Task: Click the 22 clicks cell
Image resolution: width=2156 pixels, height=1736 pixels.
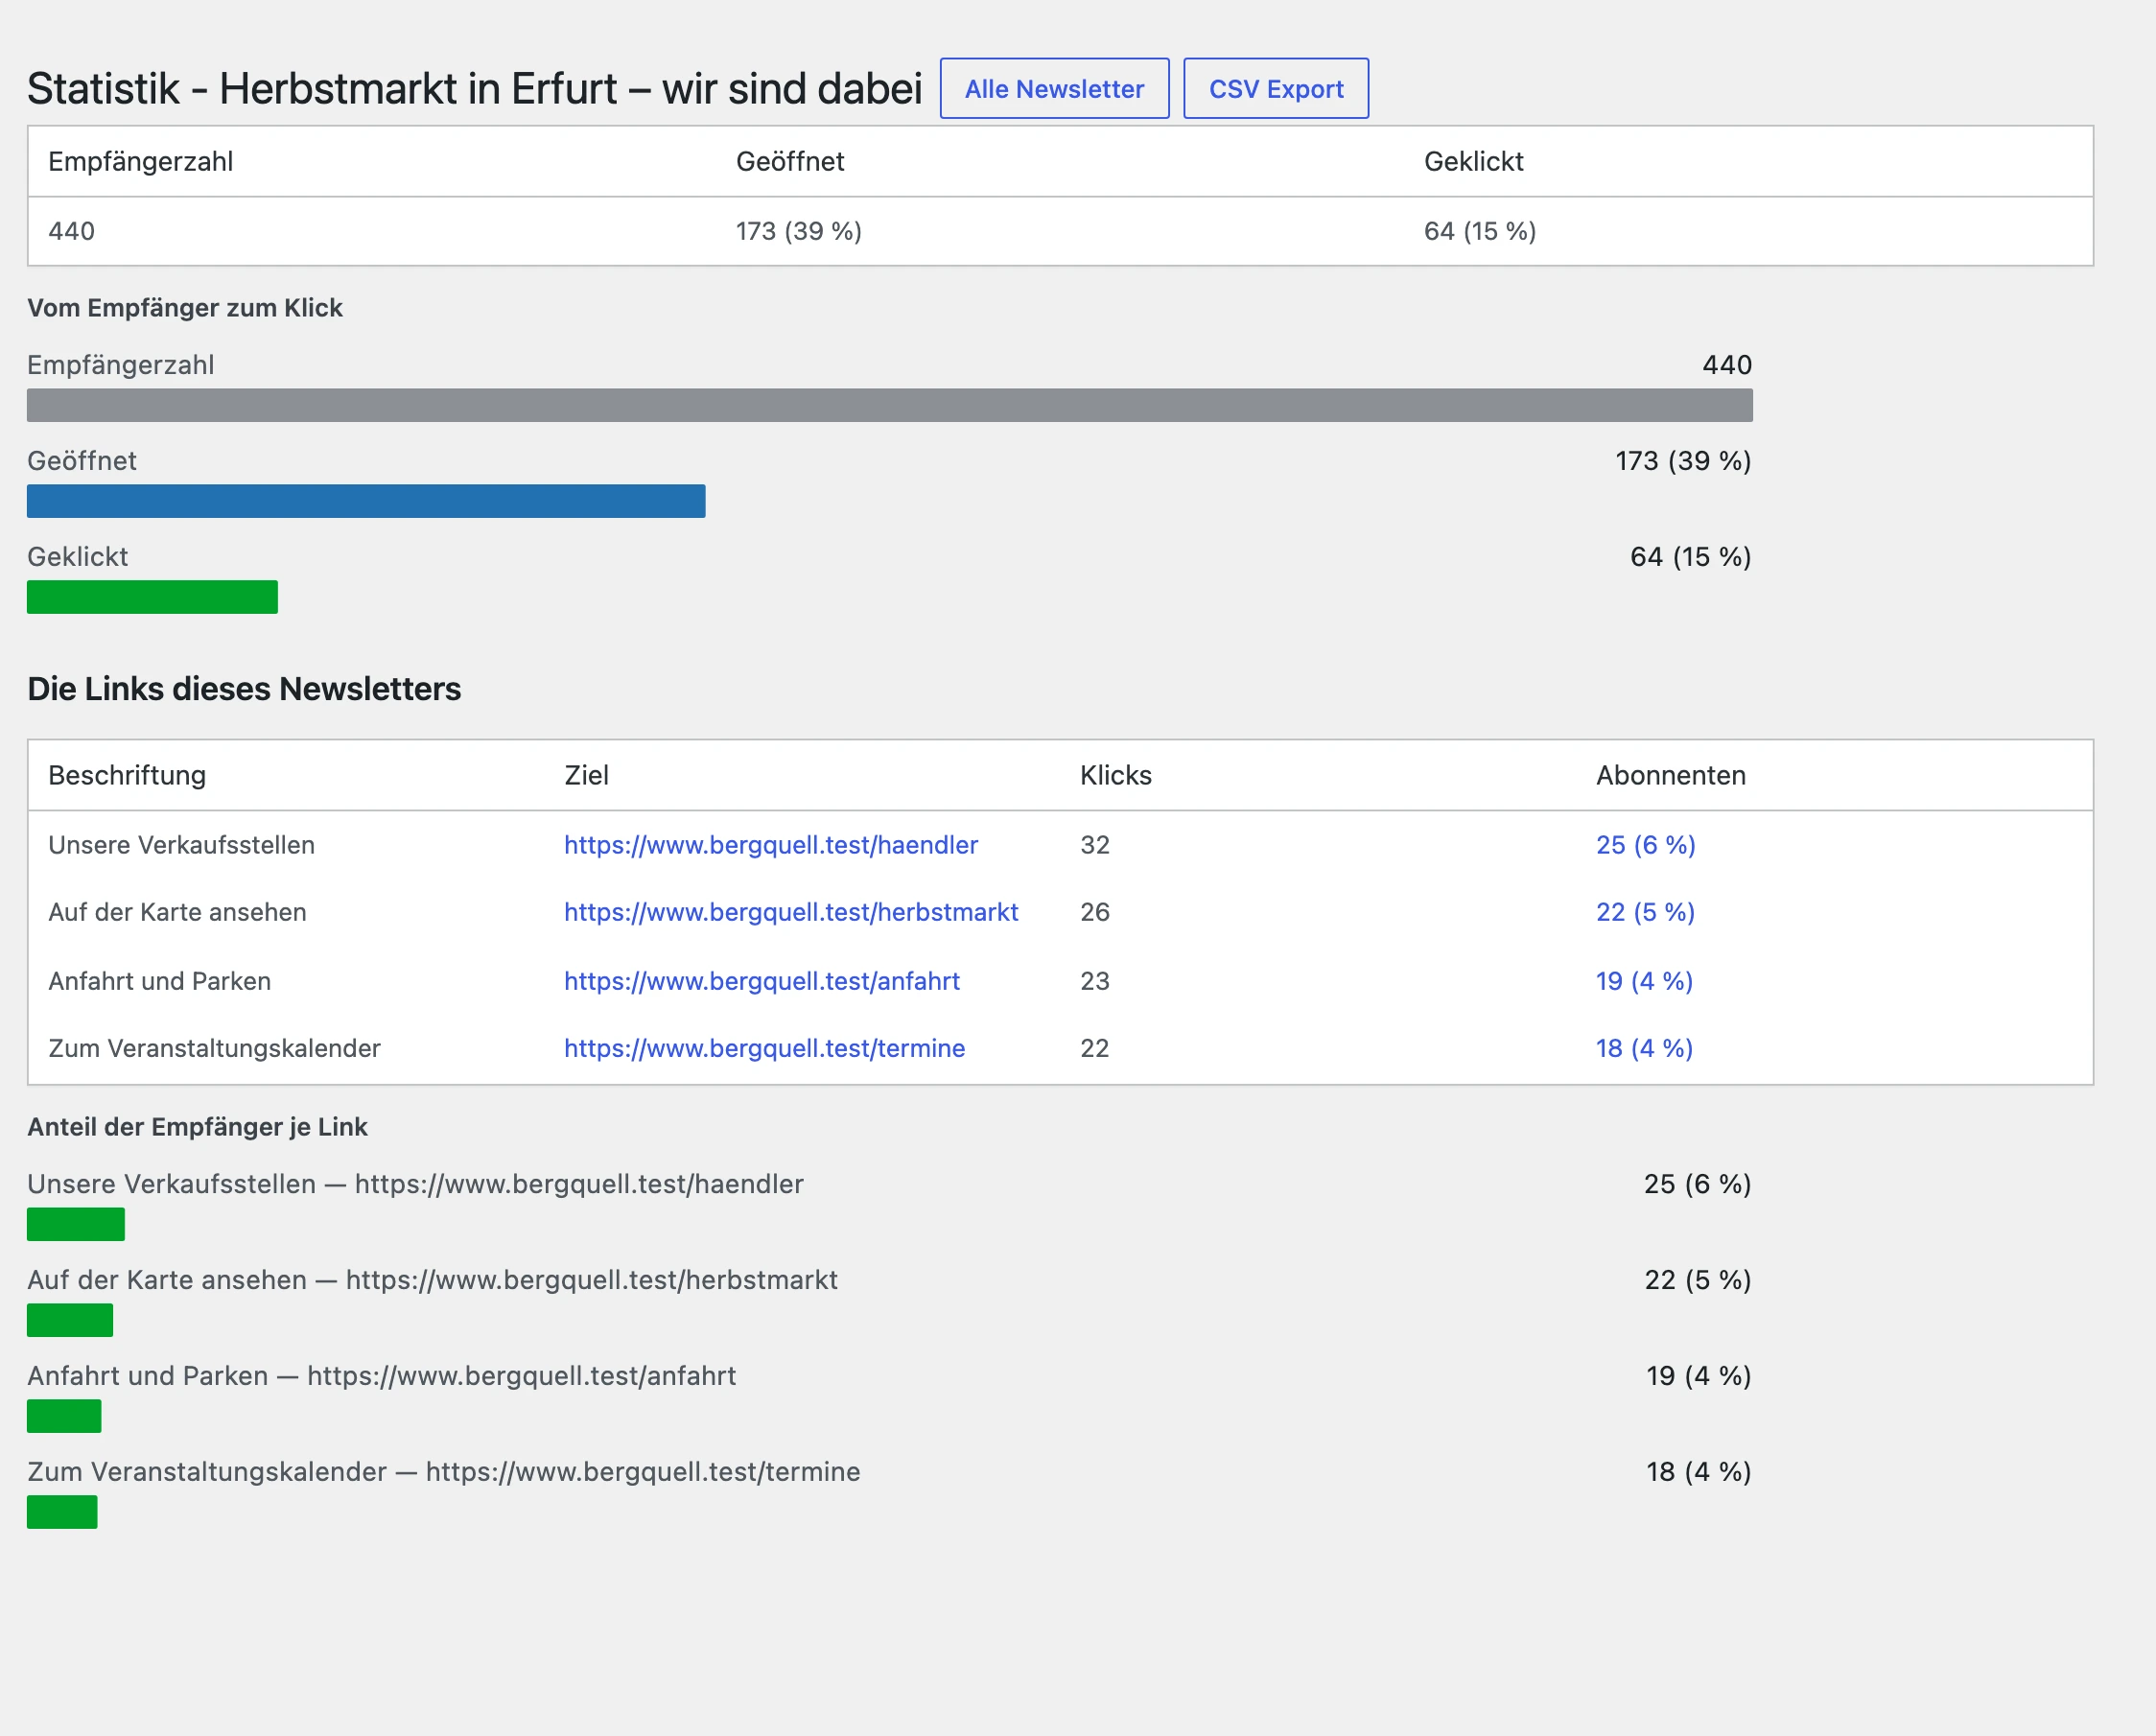Action: click(1095, 1048)
